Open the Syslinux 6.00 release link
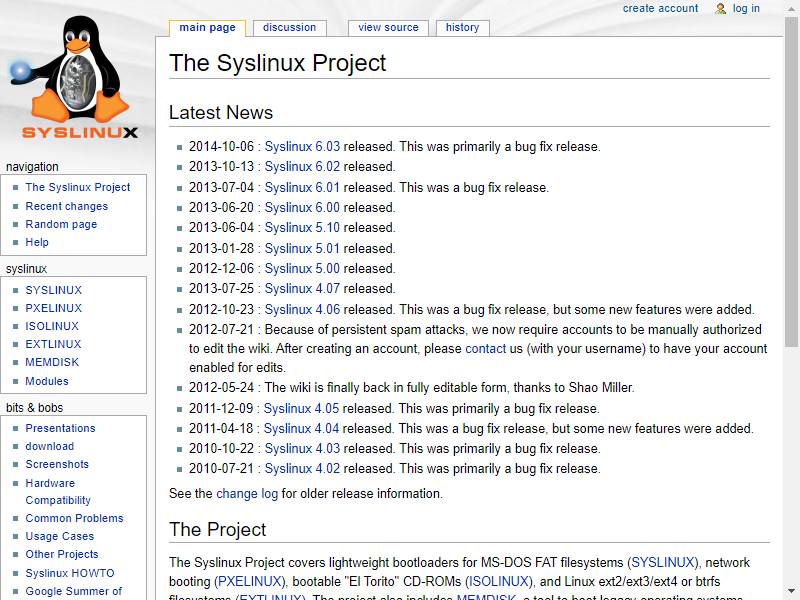This screenshot has height=600, width=800. tap(302, 208)
